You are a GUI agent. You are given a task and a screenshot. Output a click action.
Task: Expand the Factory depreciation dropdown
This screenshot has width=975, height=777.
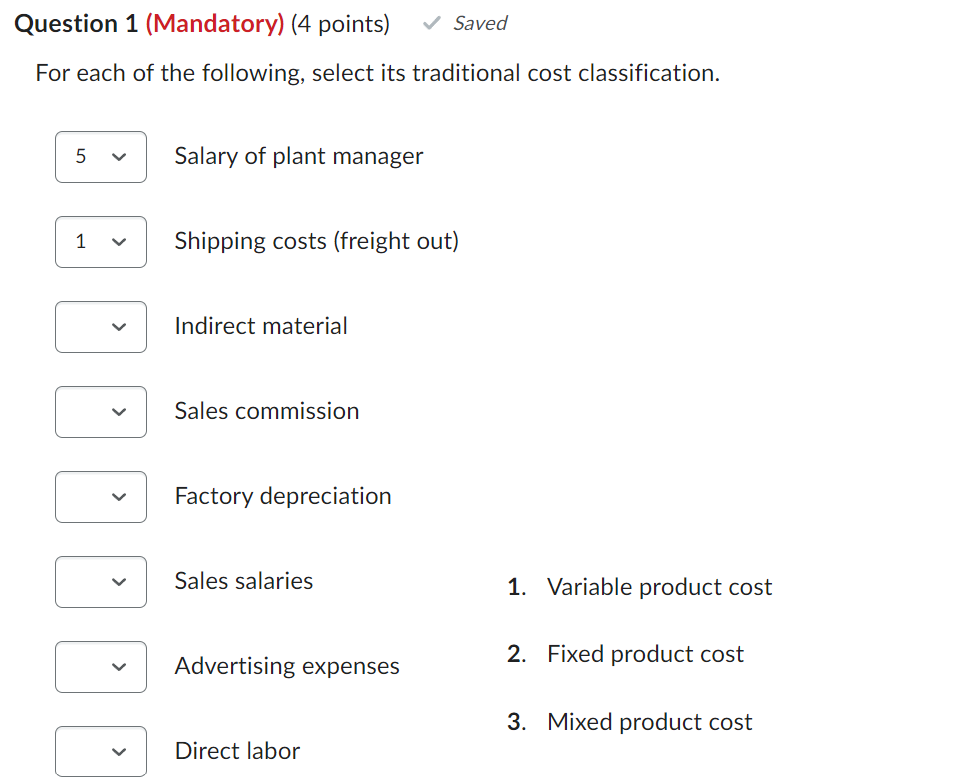(x=101, y=497)
